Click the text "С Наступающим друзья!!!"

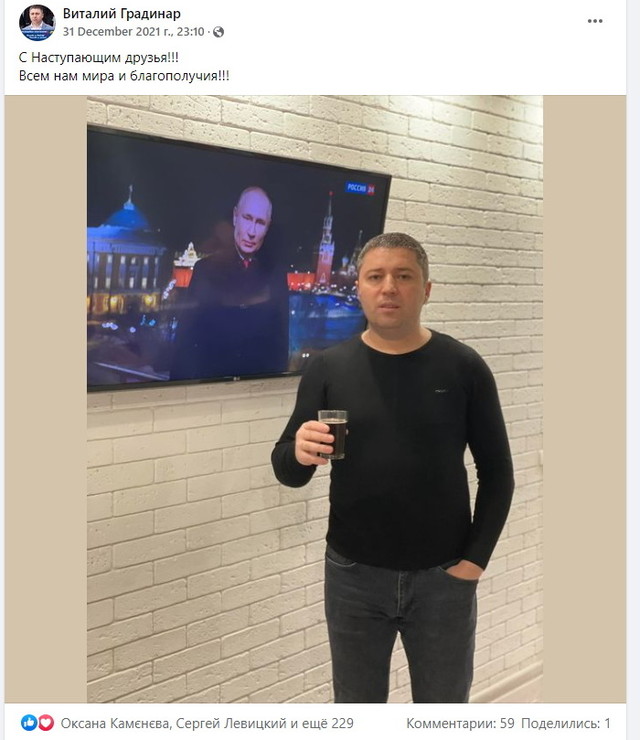pos(99,58)
